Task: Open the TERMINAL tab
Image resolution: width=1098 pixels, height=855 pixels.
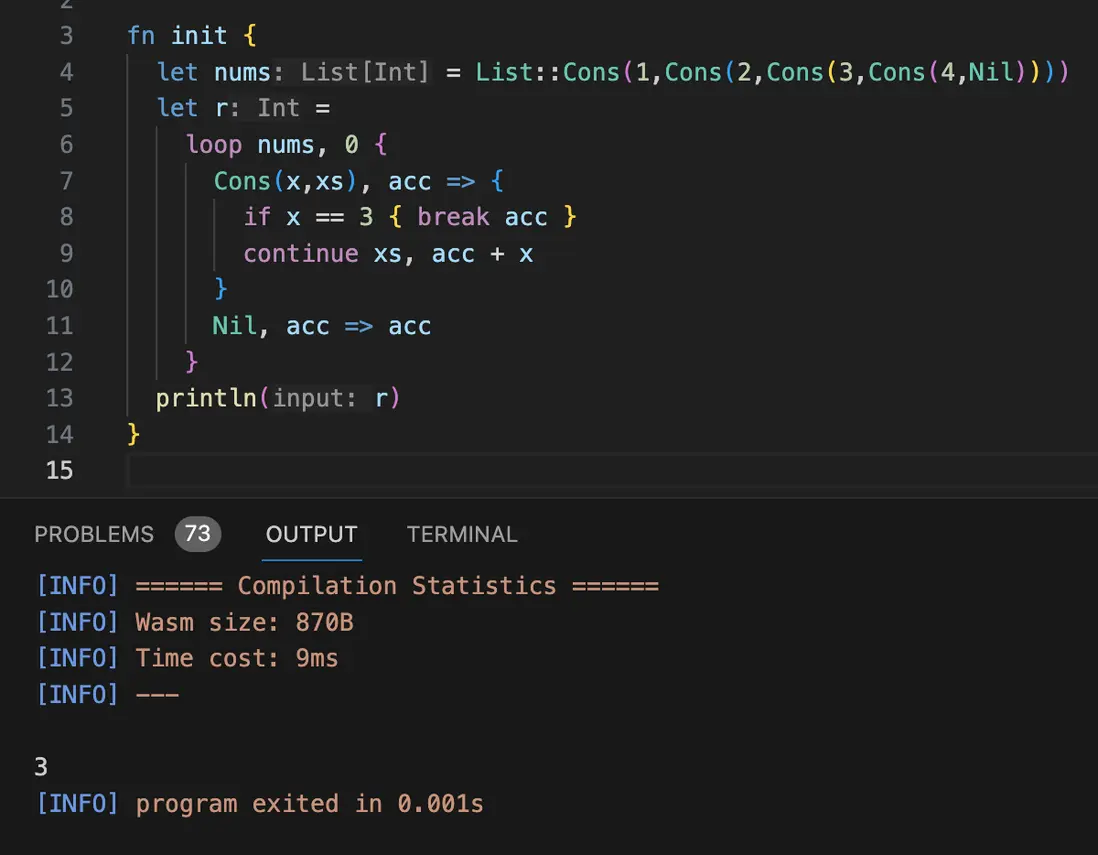Action: 462,534
